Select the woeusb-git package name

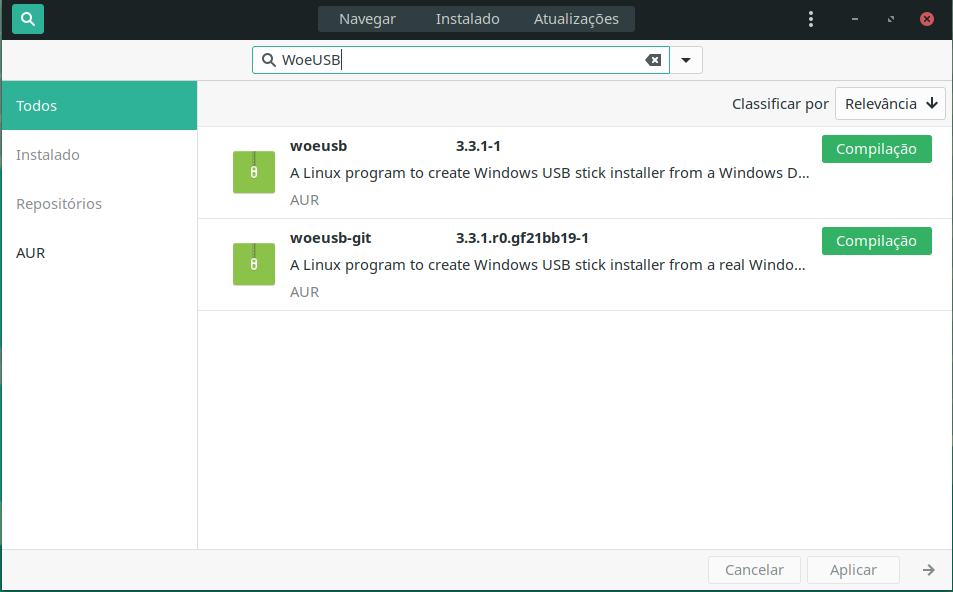[x=331, y=238]
